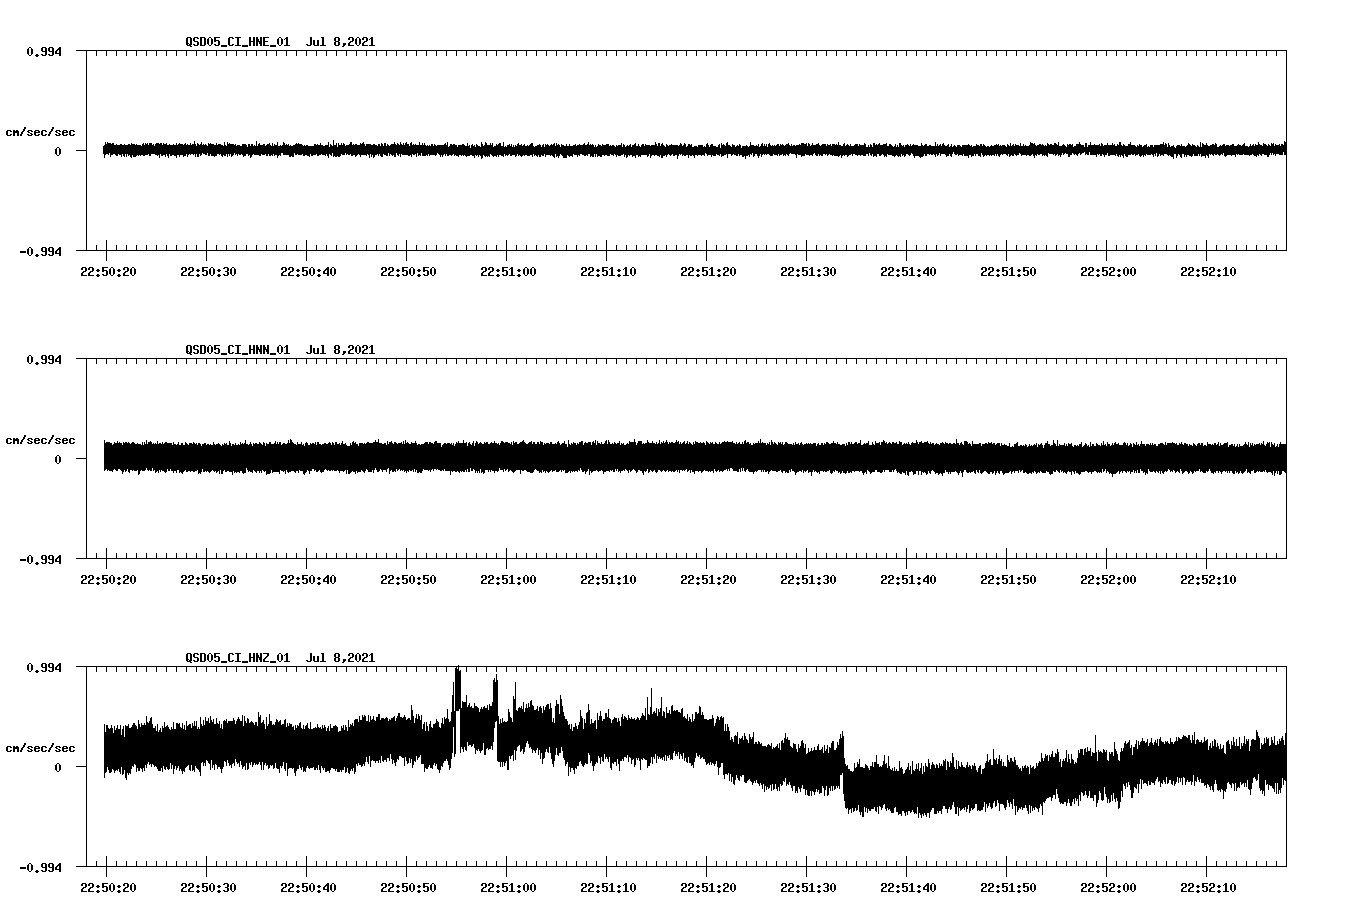Click the HNN plot's -0.994 lower axis value
The height and width of the screenshot is (924, 1358).
click(x=40, y=559)
